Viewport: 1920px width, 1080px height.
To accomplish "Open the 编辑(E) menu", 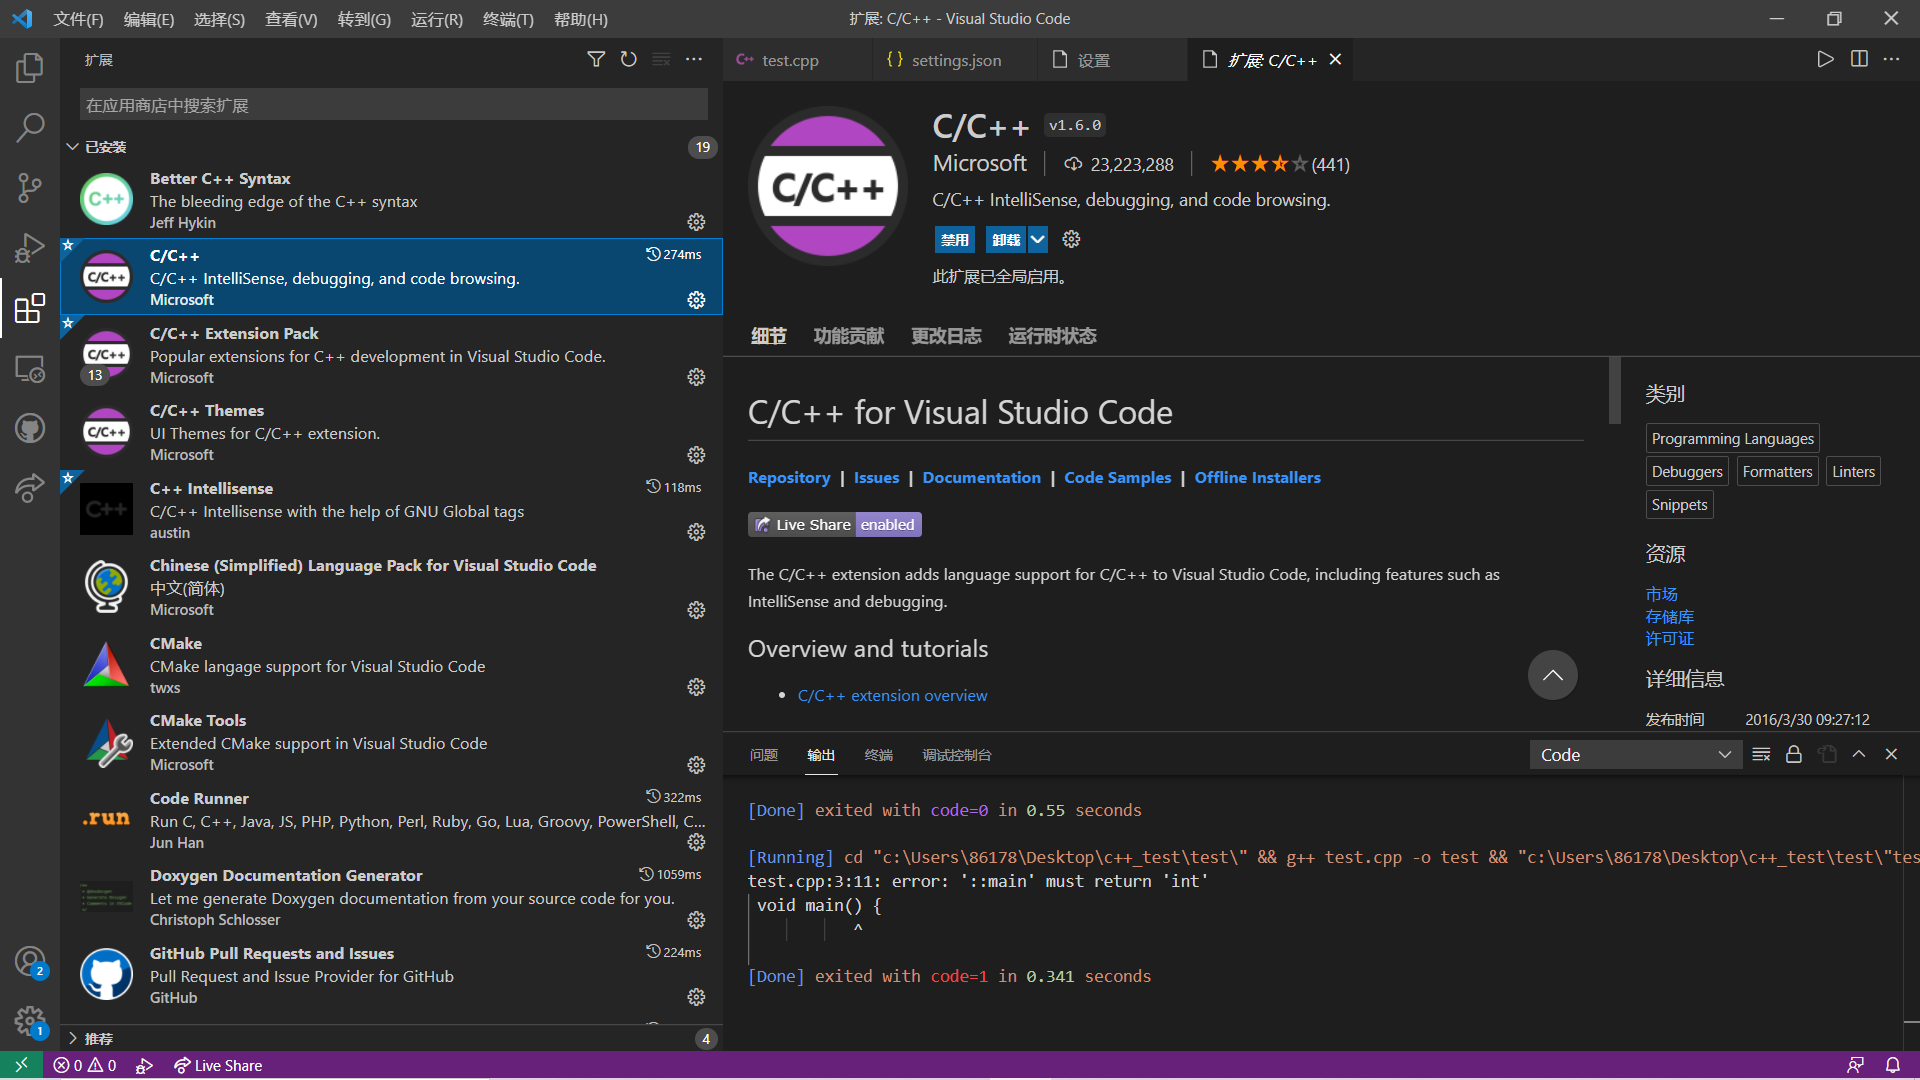I will pos(149,19).
